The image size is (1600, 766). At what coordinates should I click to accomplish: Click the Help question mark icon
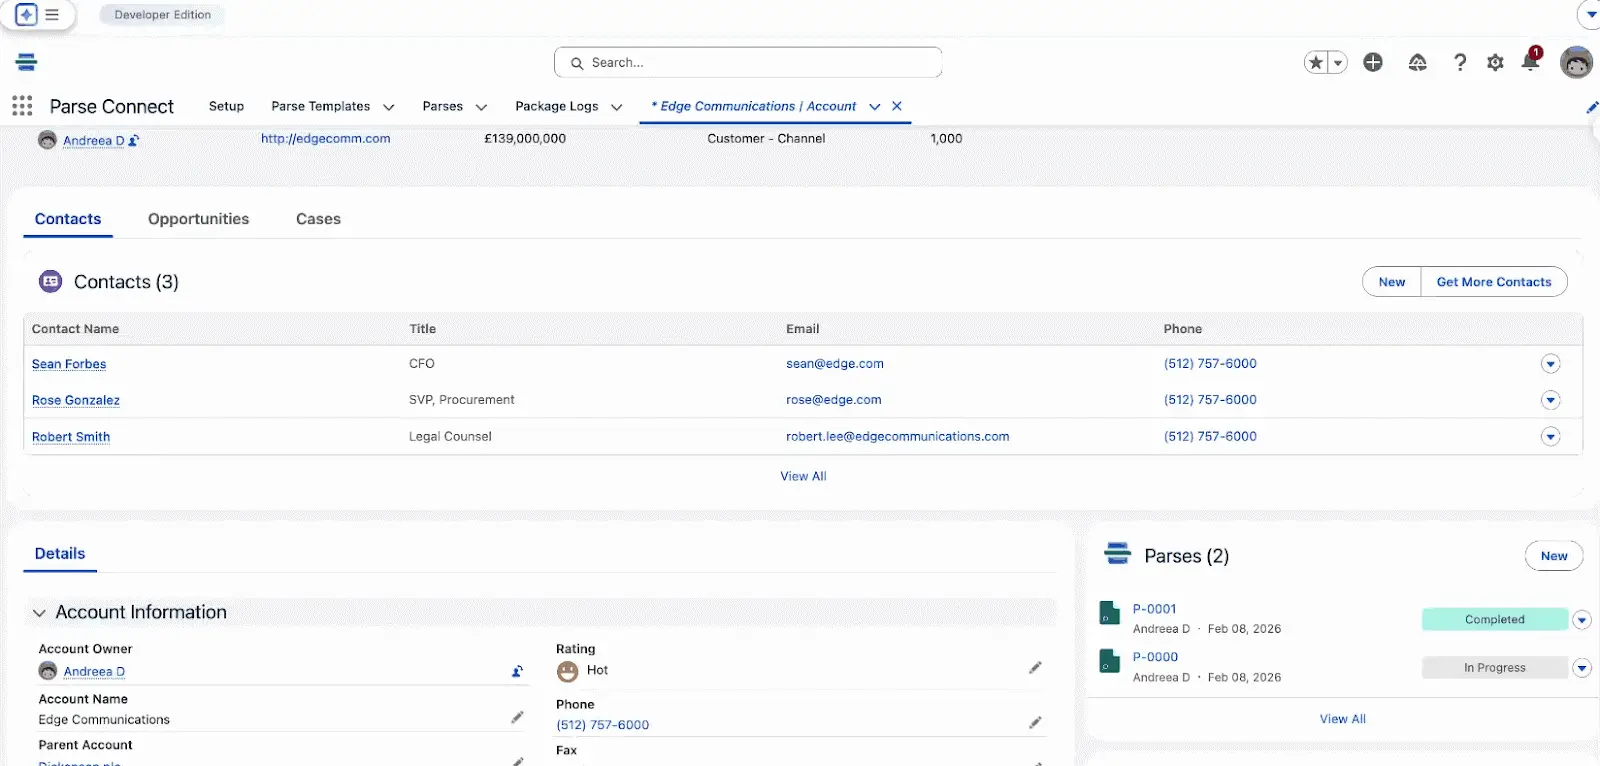pyautogui.click(x=1460, y=63)
